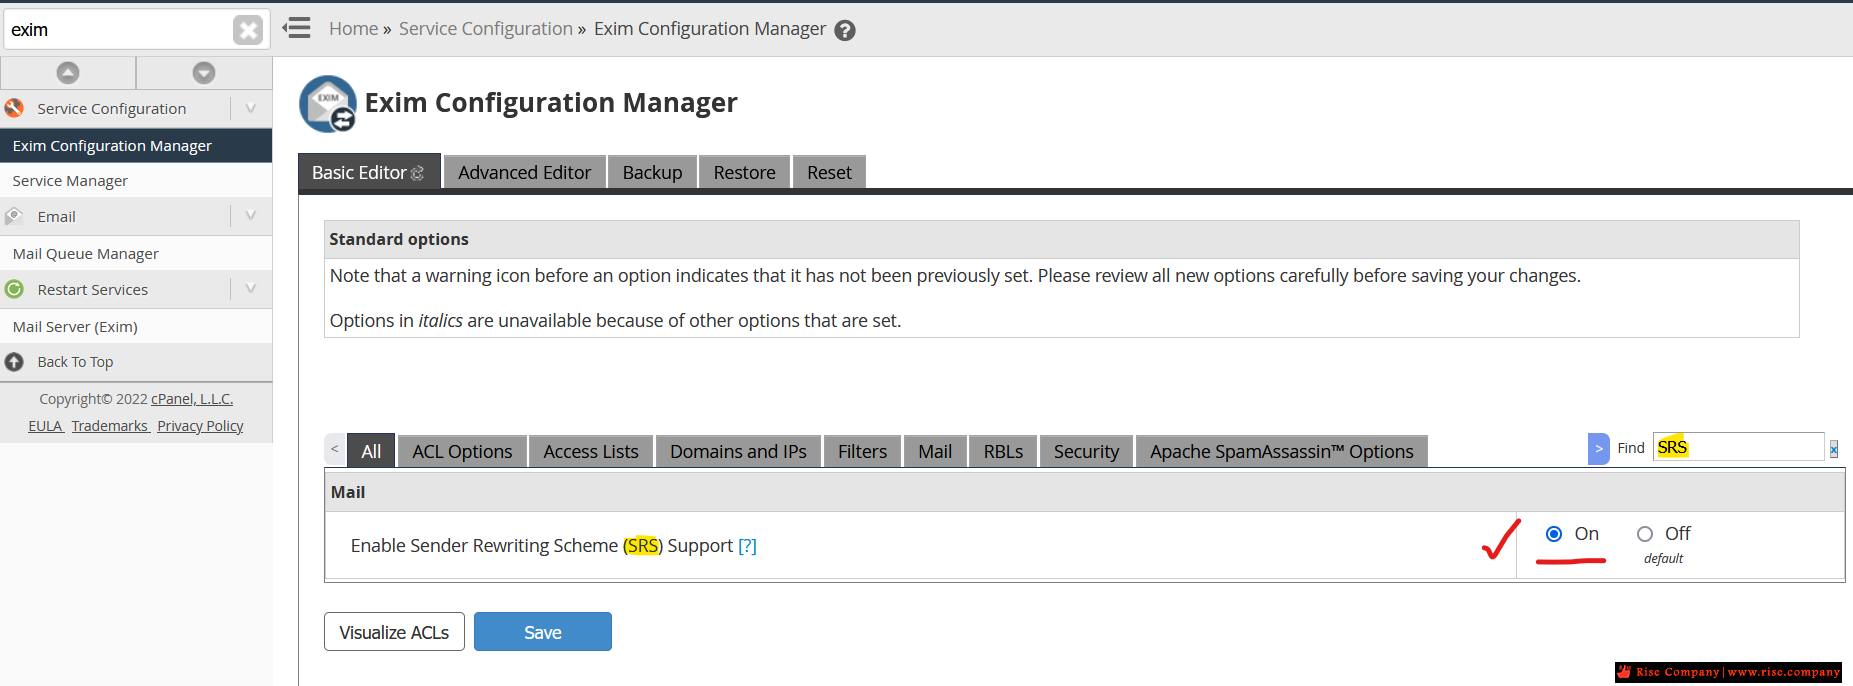Toggle the sidebar menu hamburger icon

(x=297, y=28)
